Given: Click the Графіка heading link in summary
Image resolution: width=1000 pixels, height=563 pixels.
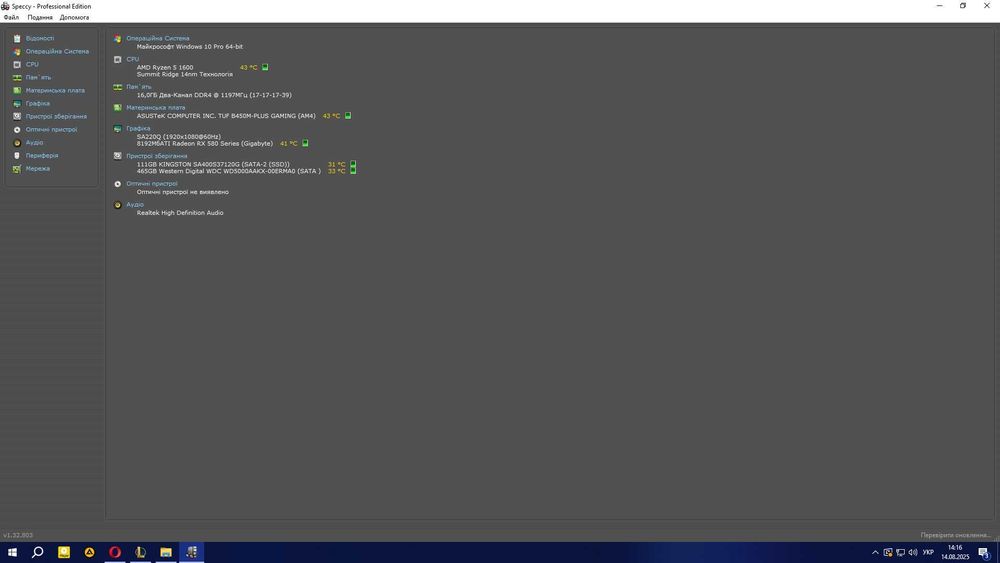Looking at the screenshot, I should click(x=138, y=128).
